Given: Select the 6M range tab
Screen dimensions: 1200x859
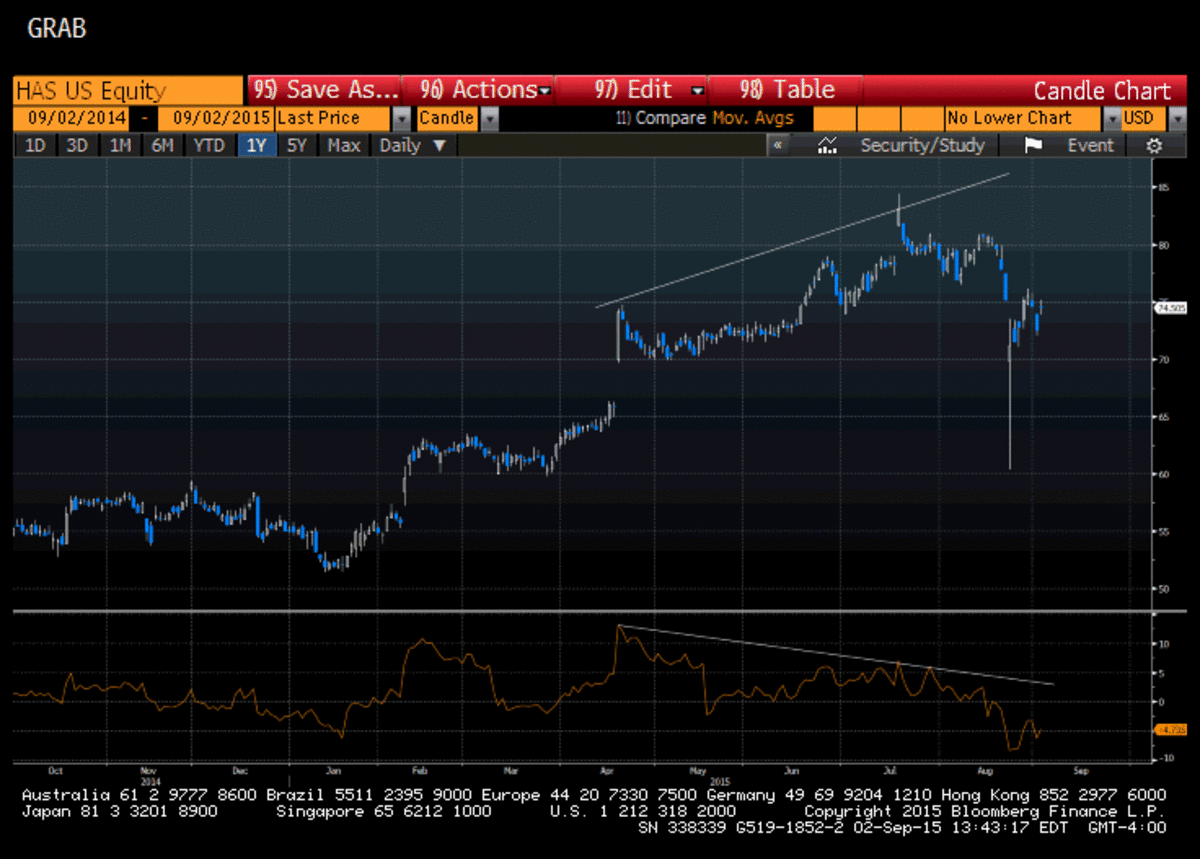Looking at the screenshot, I should [x=163, y=145].
